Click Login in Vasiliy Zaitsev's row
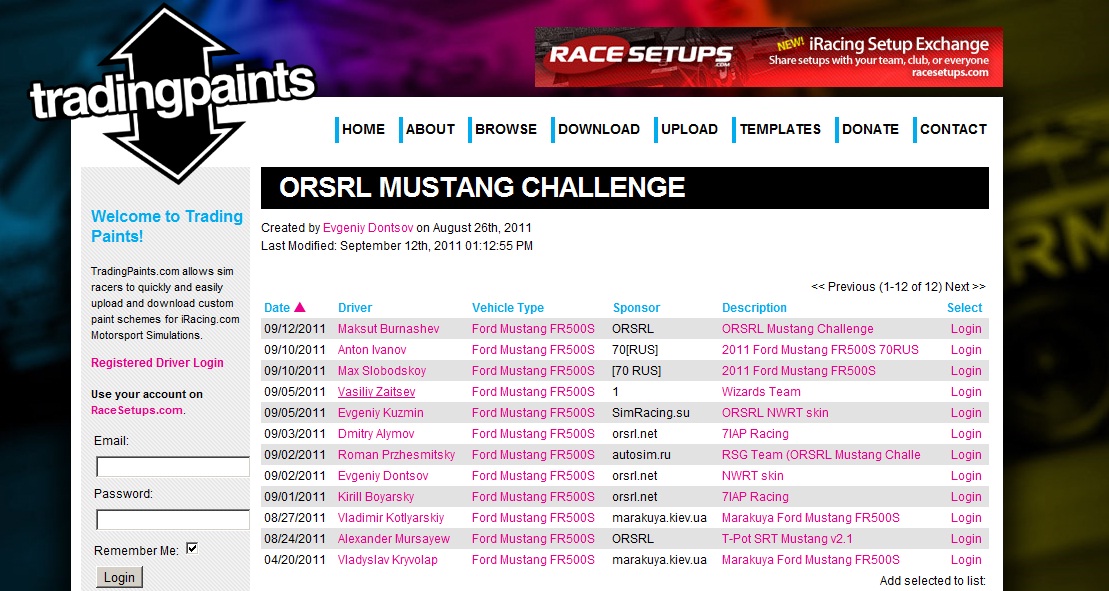Screen dimensions: 1109x591 (966, 392)
